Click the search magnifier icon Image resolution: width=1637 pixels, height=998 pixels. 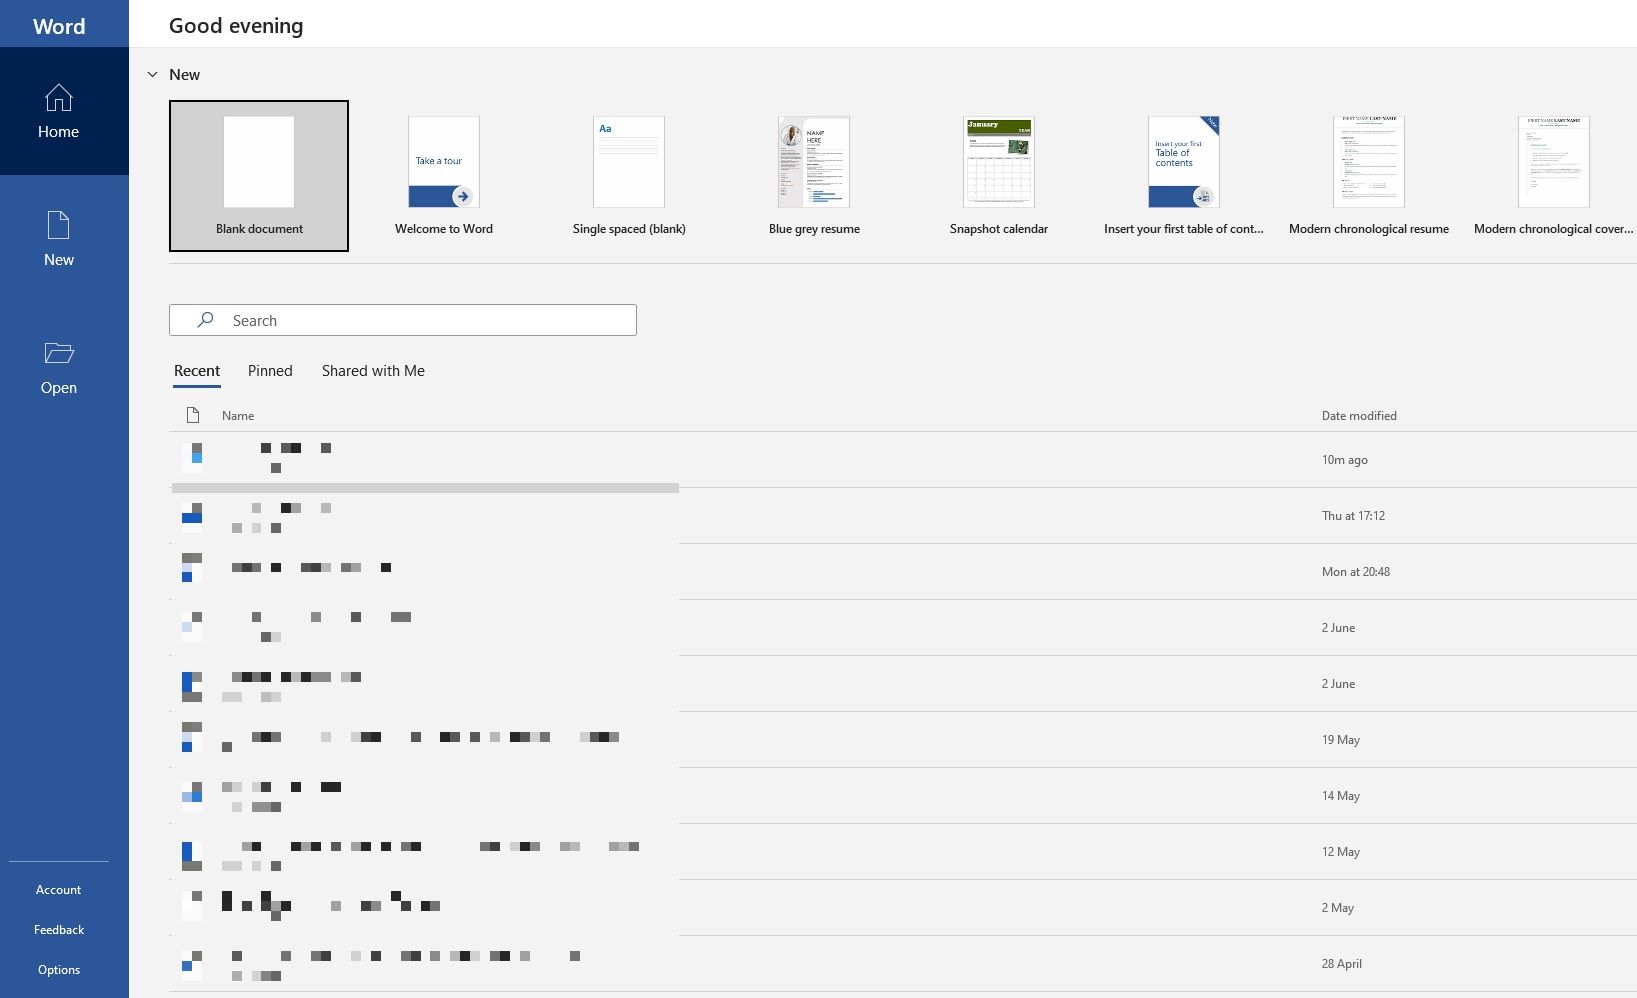[x=204, y=319]
